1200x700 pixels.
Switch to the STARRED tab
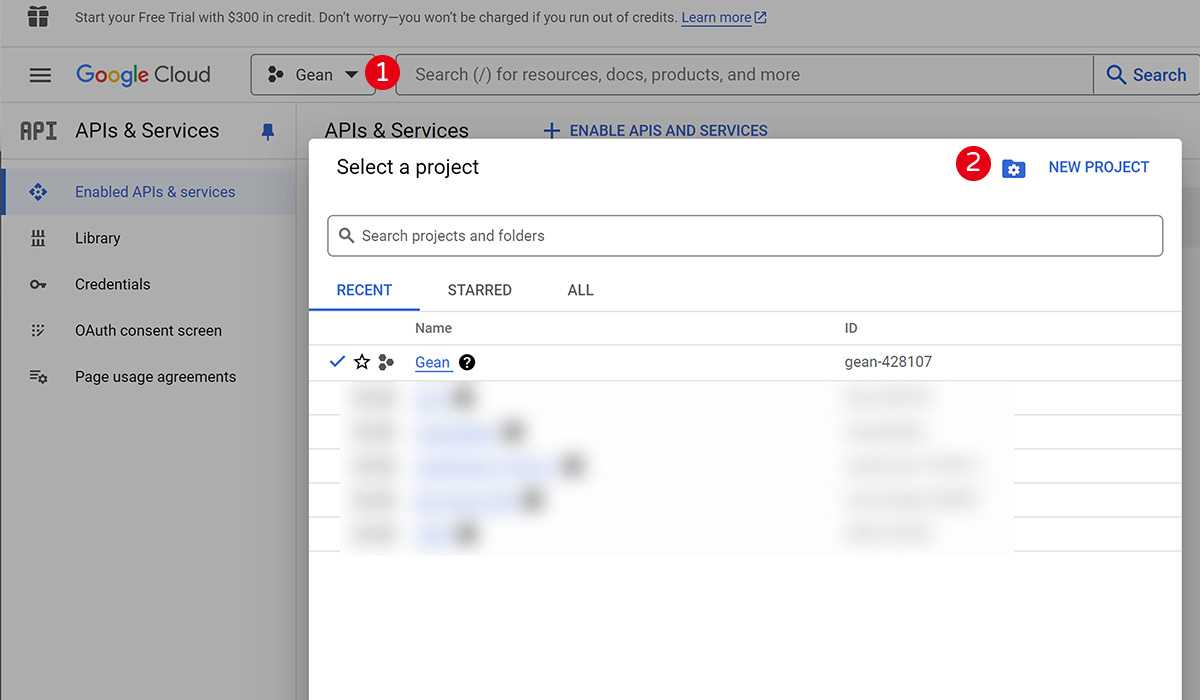point(479,290)
